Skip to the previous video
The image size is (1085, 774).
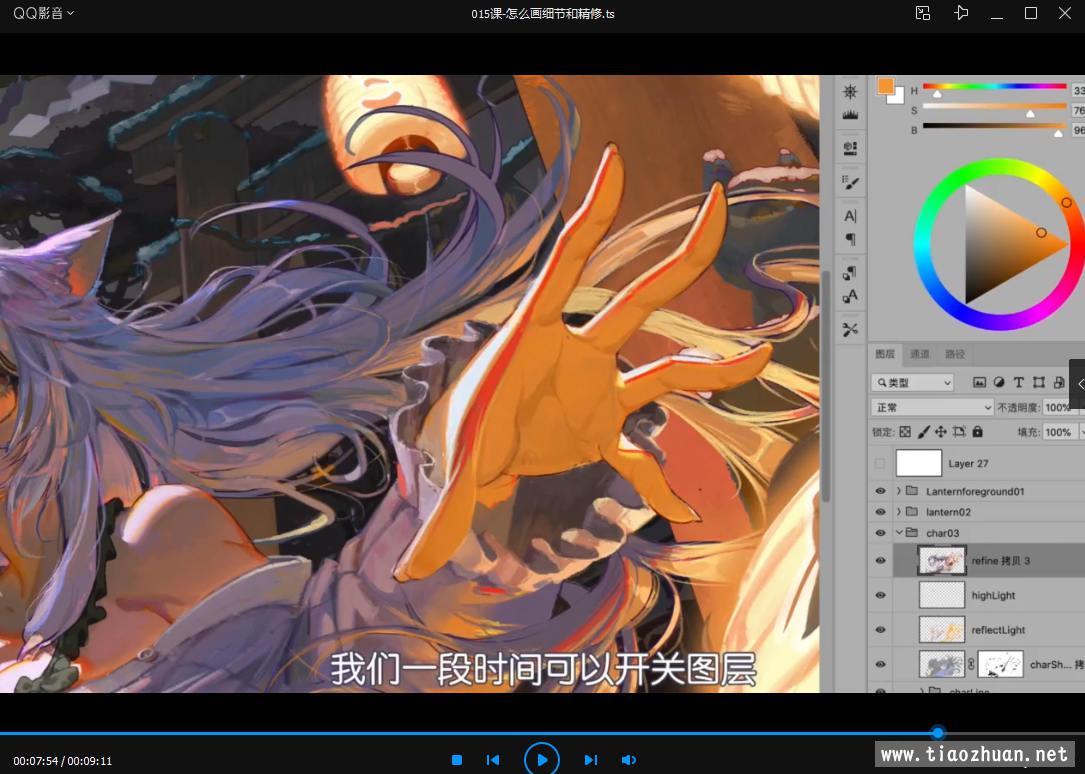493,760
